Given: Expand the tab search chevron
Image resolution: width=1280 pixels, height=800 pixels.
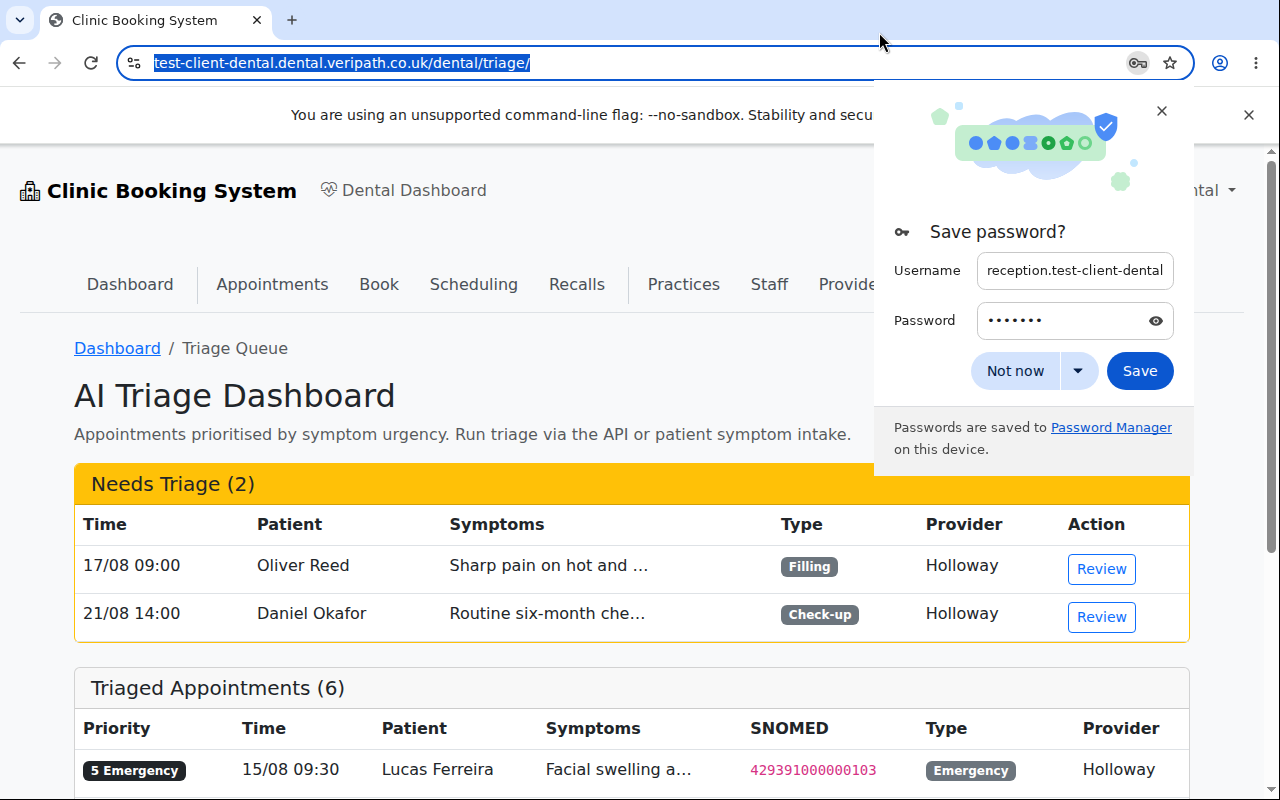Looking at the screenshot, I should tap(20, 20).
